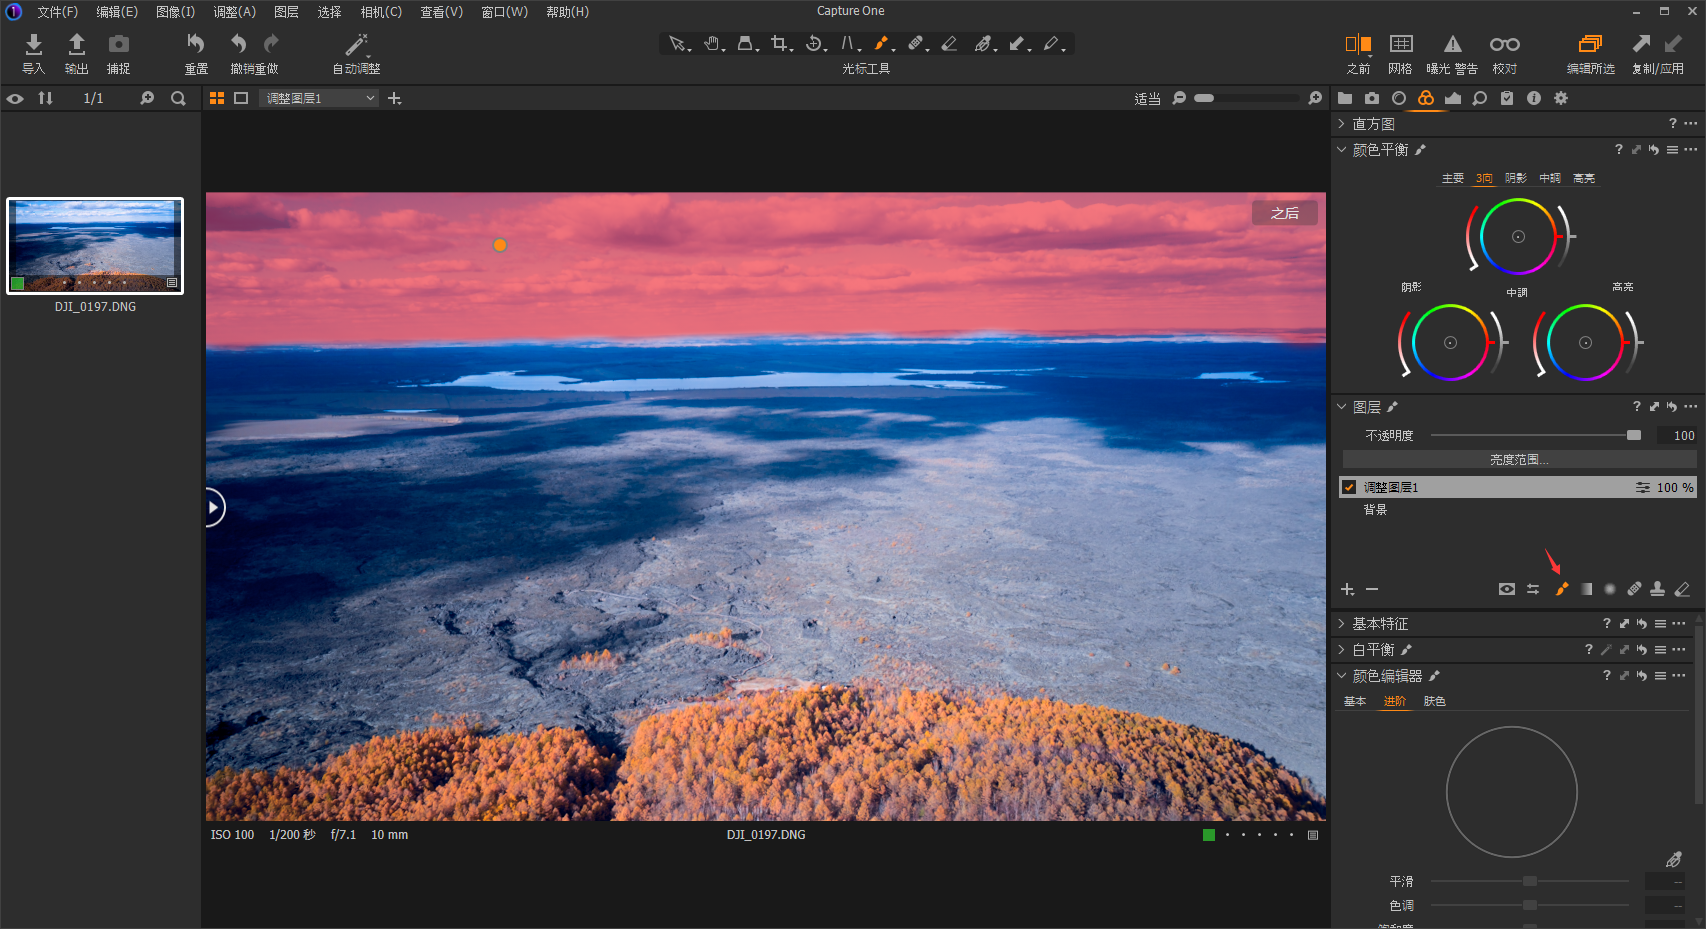Click the 适当 fit zoom button
This screenshot has width=1706, height=929.
tap(1147, 99)
